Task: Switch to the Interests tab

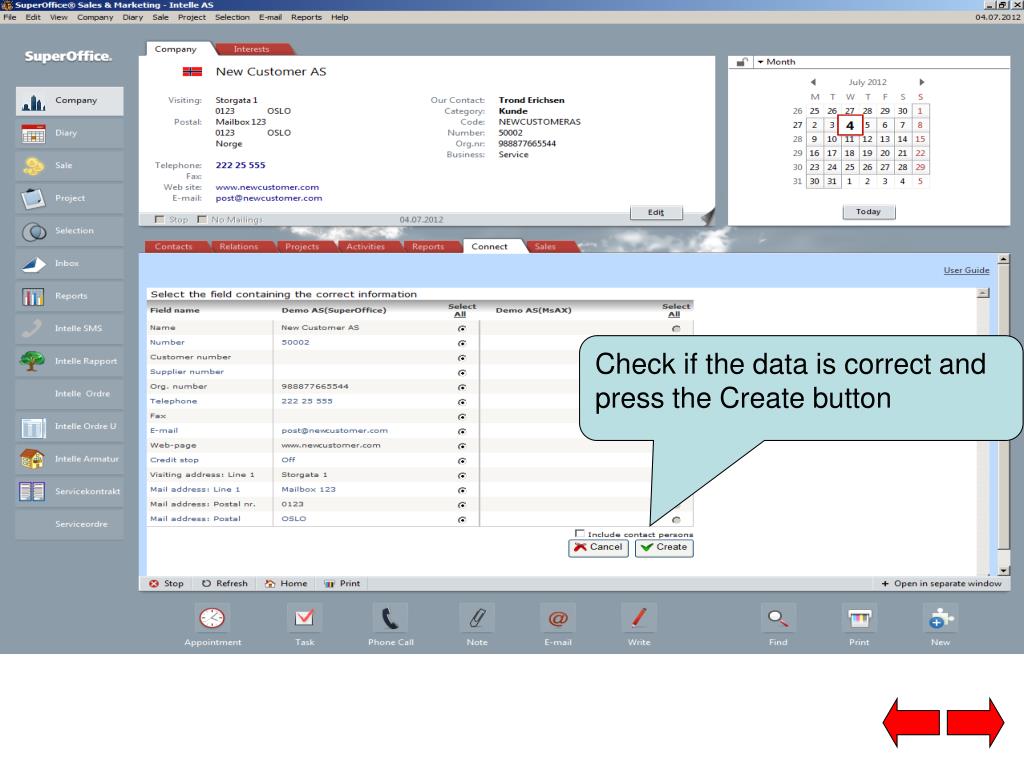Action: click(251, 49)
